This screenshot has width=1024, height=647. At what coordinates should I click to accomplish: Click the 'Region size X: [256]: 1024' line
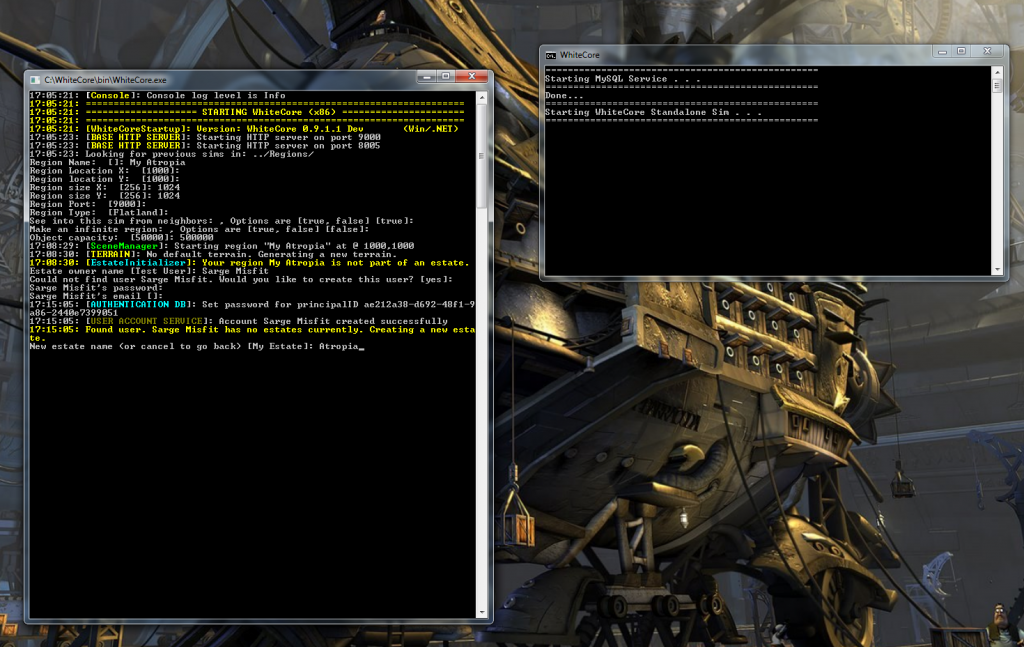click(104, 187)
